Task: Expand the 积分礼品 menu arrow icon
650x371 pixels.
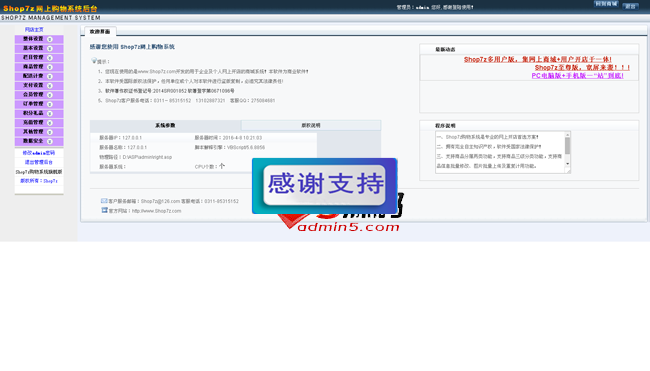Action: pyautogui.click(x=50, y=114)
